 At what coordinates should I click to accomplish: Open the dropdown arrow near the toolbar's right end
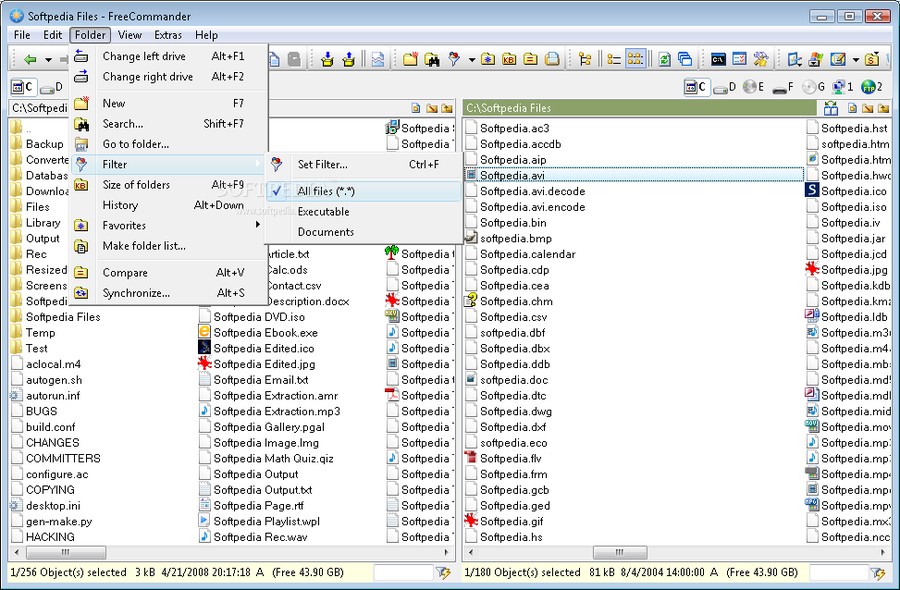click(856, 60)
